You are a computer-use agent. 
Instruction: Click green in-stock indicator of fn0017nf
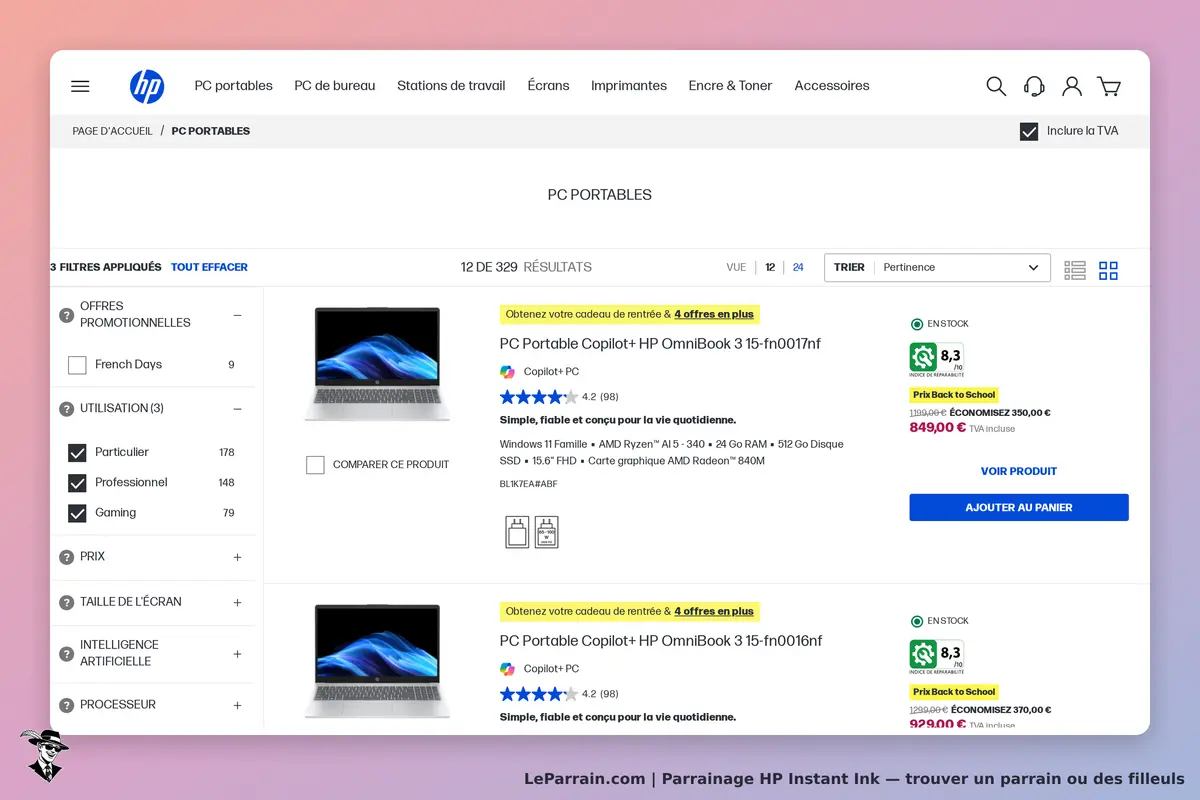[916, 324]
